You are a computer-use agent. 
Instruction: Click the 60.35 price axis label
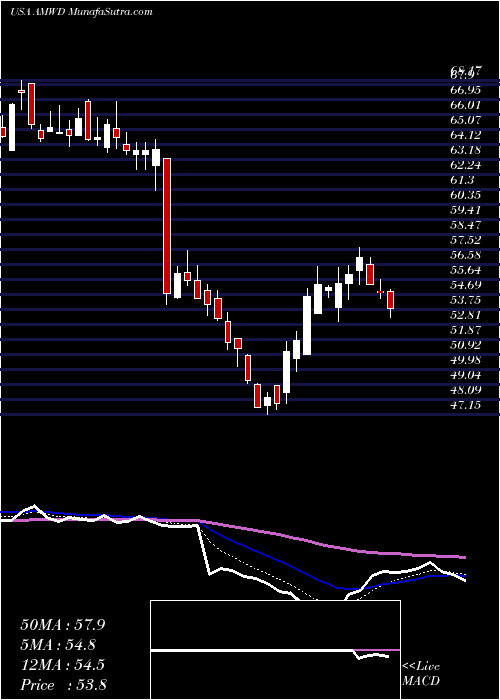tap(466, 196)
